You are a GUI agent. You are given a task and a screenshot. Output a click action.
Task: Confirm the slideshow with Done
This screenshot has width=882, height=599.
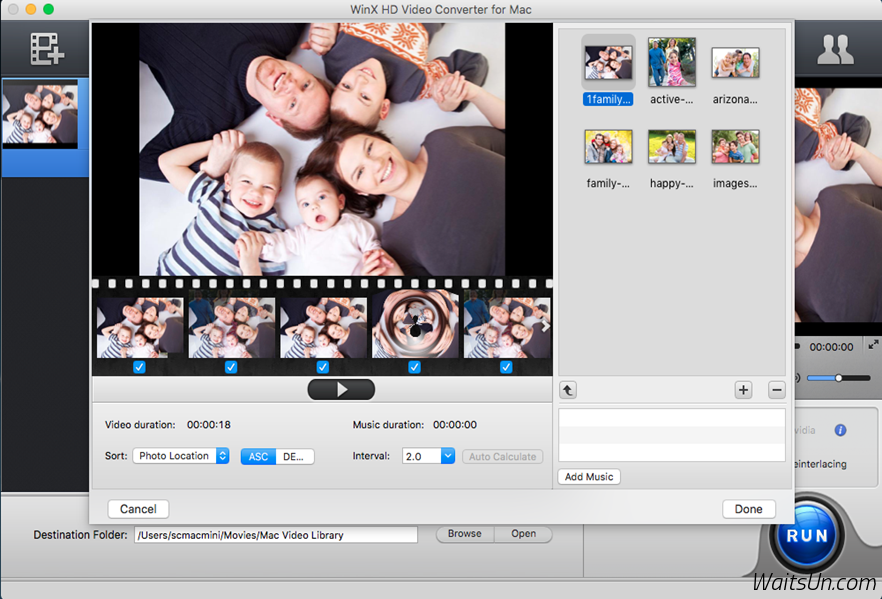click(748, 509)
